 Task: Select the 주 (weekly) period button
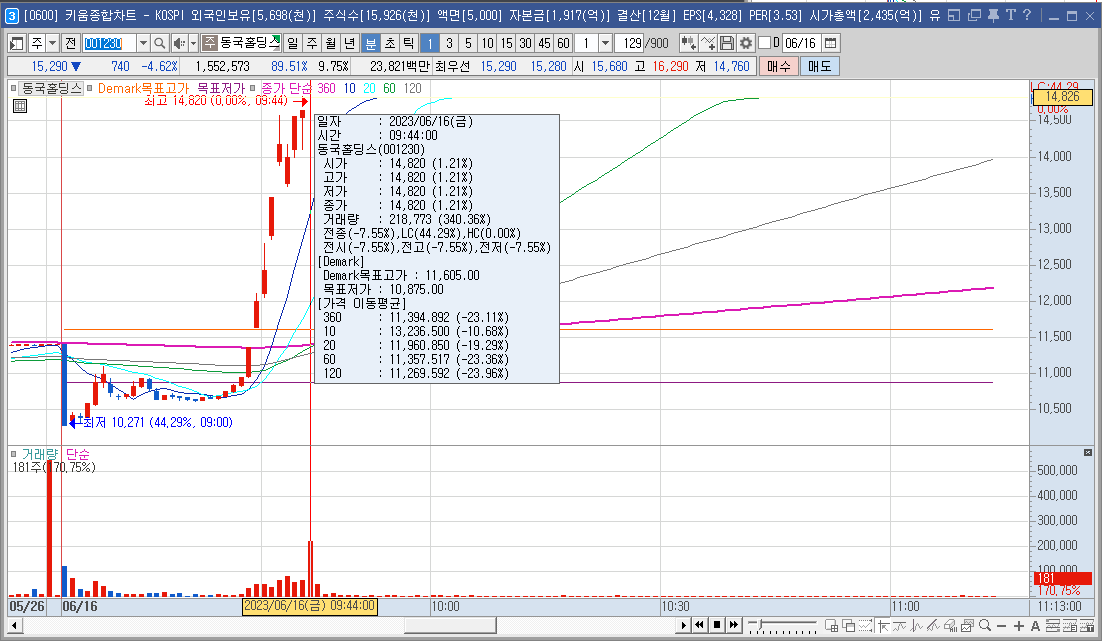(312, 43)
